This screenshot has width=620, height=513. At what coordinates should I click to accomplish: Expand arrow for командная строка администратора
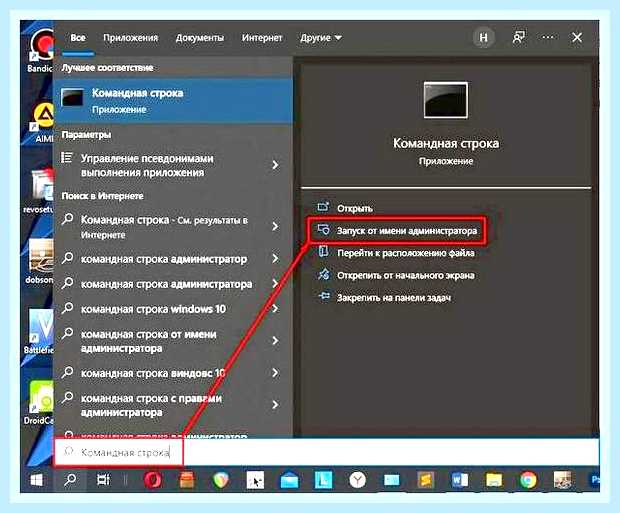click(x=275, y=284)
